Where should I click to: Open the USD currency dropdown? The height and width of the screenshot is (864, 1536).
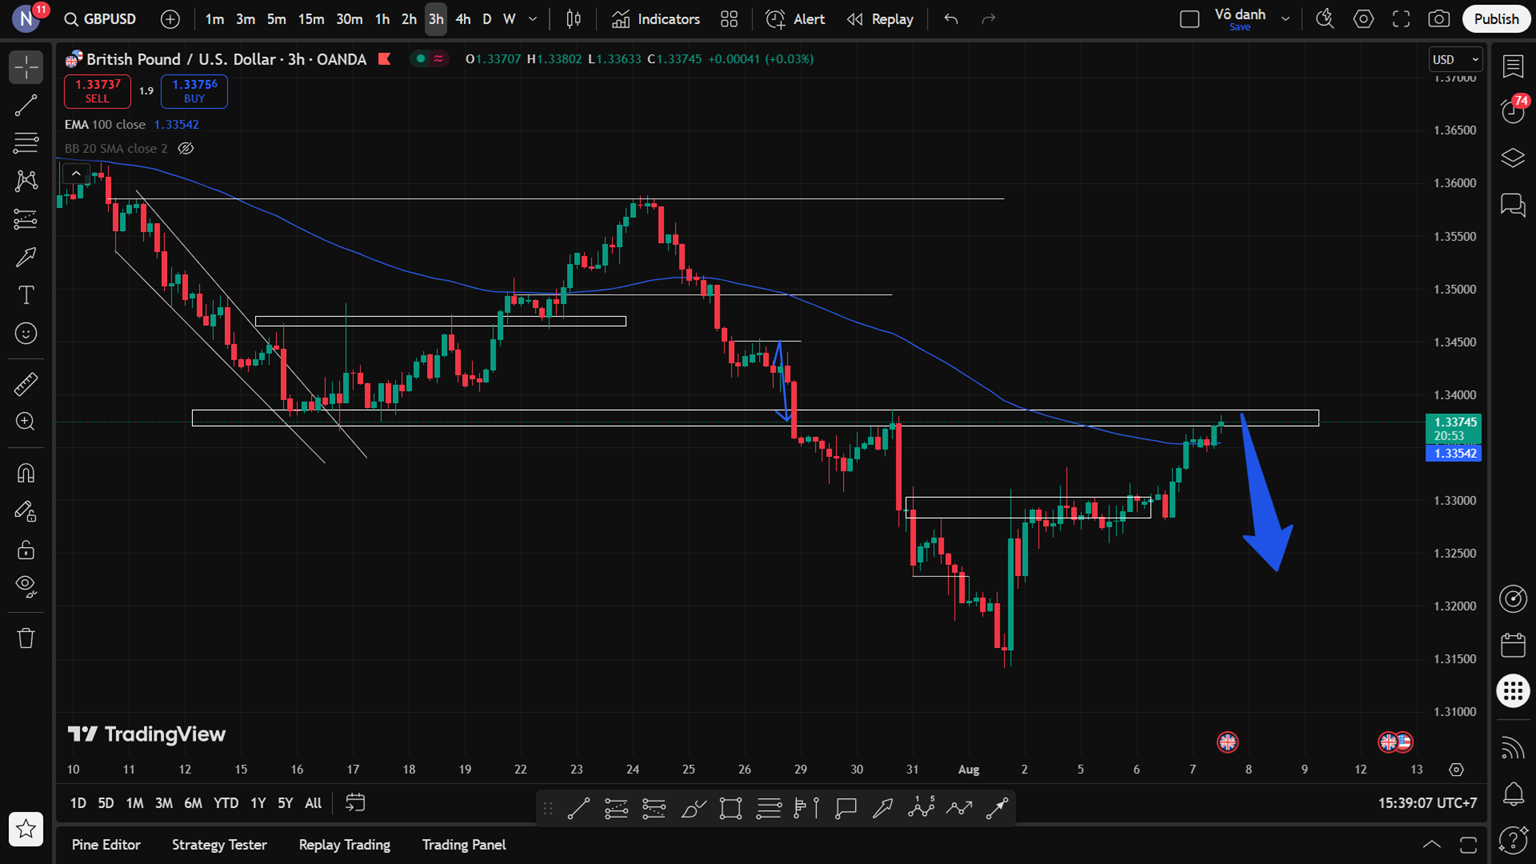1455,59
